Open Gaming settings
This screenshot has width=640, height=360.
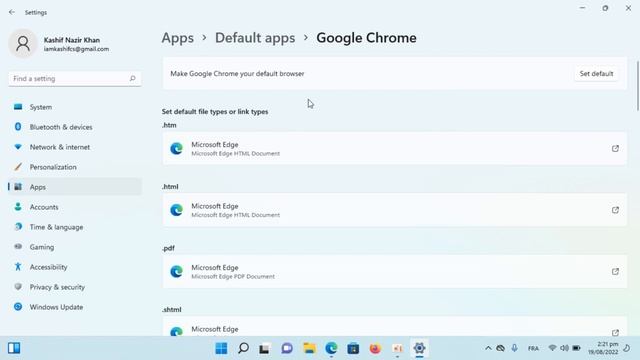click(75, 247)
